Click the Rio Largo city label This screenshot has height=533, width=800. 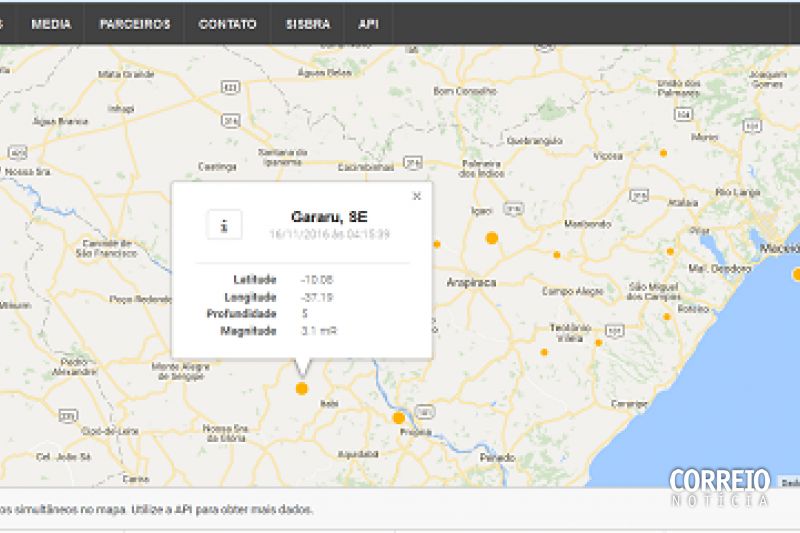coord(738,192)
